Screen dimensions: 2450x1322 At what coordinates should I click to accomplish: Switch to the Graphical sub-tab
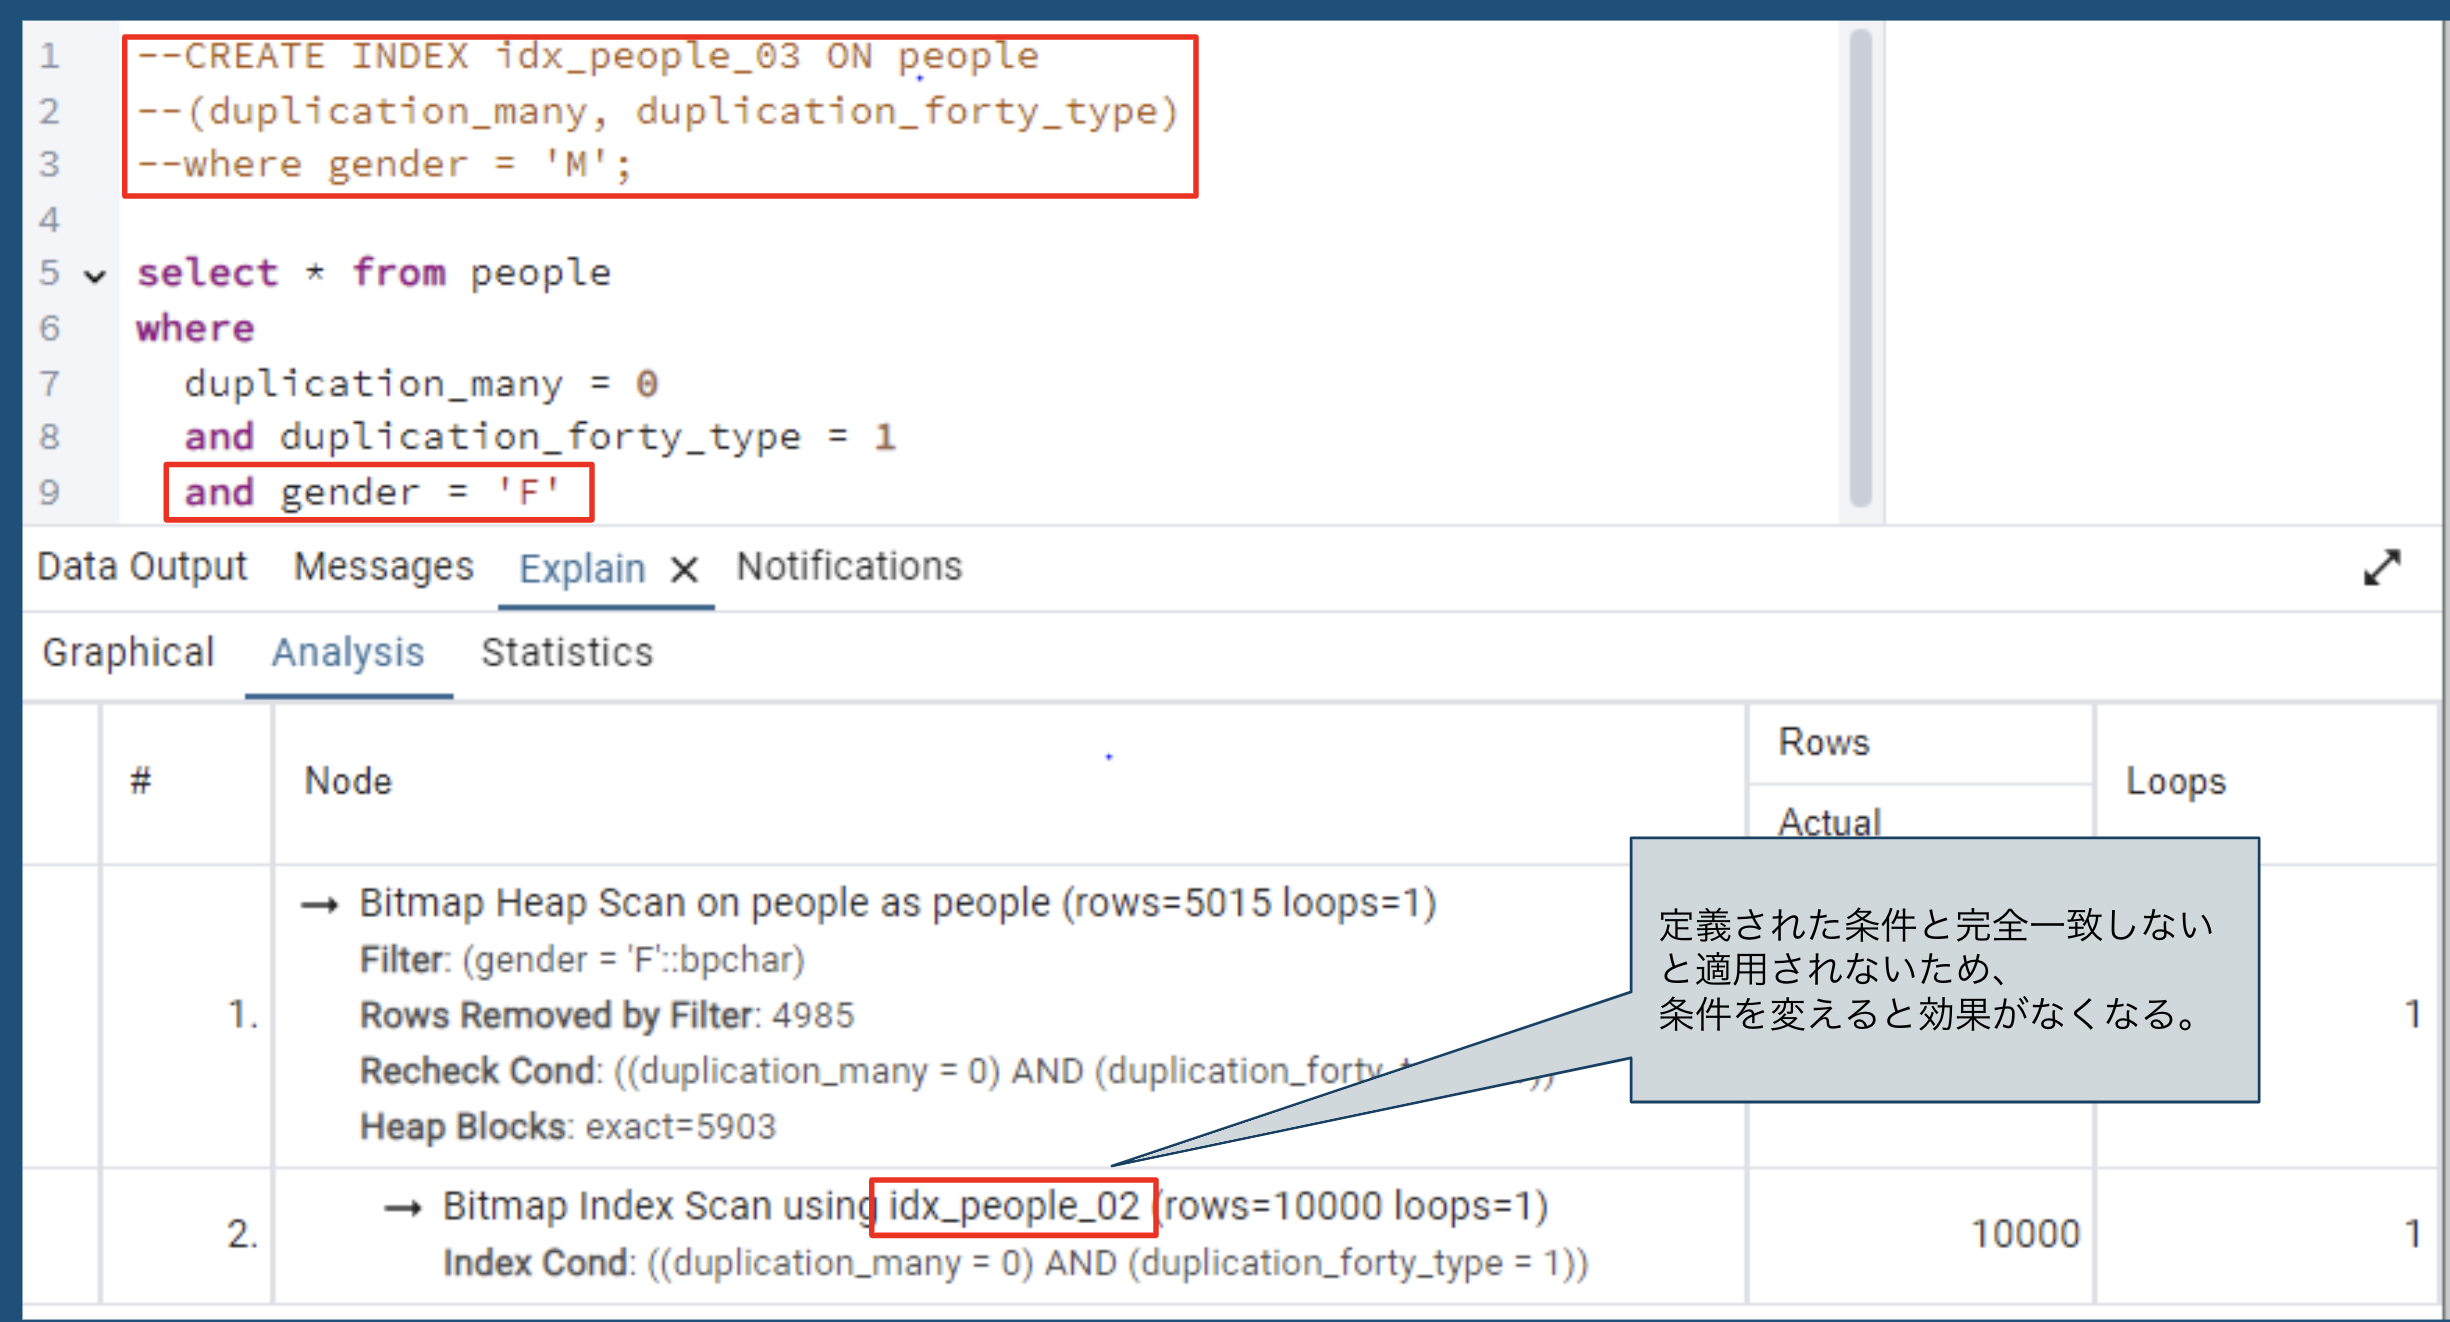click(128, 653)
